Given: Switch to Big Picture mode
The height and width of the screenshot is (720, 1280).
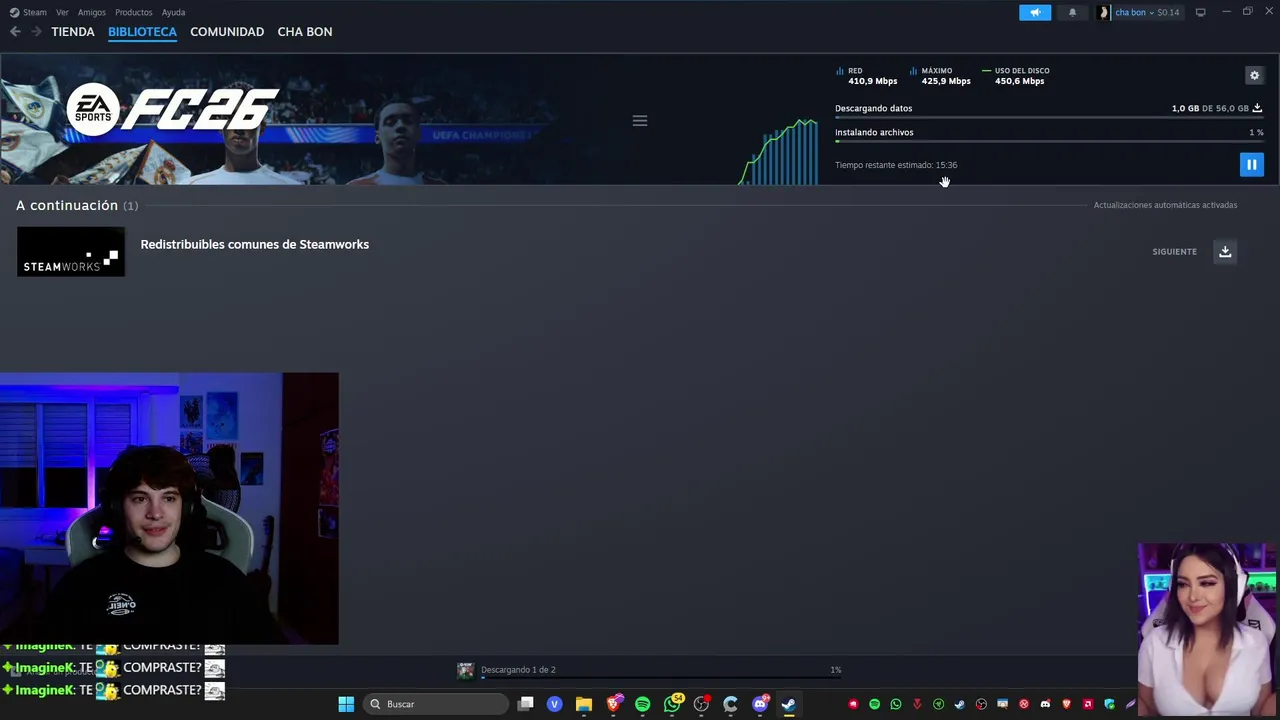Looking at the screenshot, I should [1201, 12].
